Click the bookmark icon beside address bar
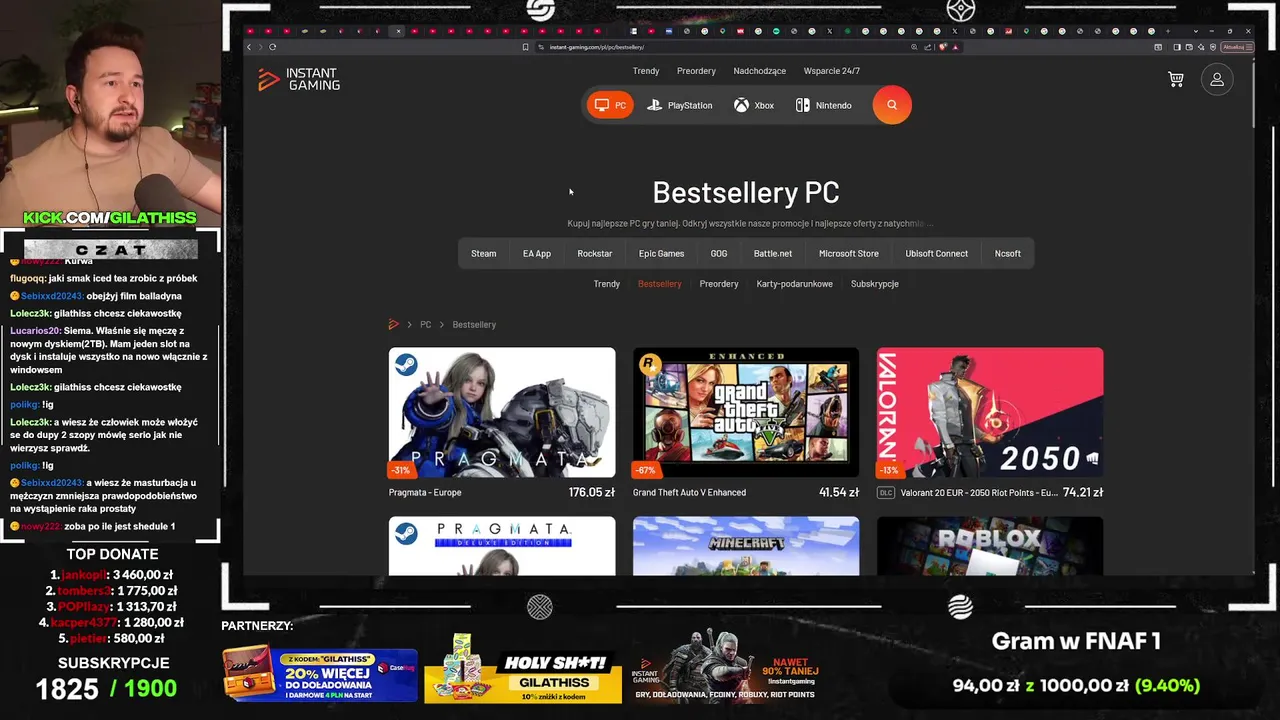 click(525, 47)
